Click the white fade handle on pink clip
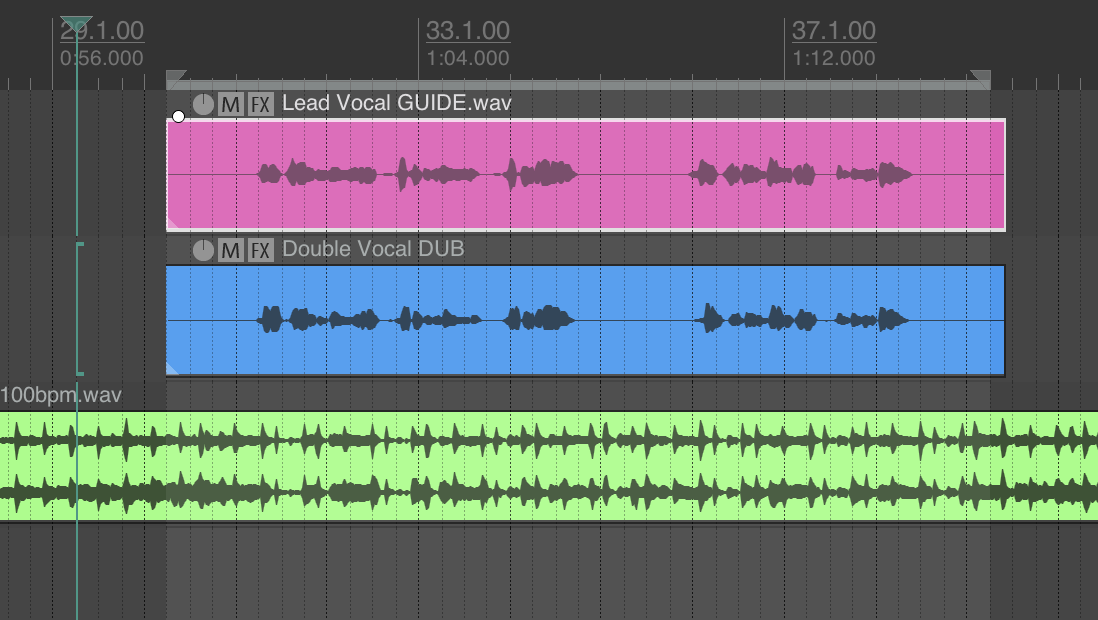 [179, 117]
